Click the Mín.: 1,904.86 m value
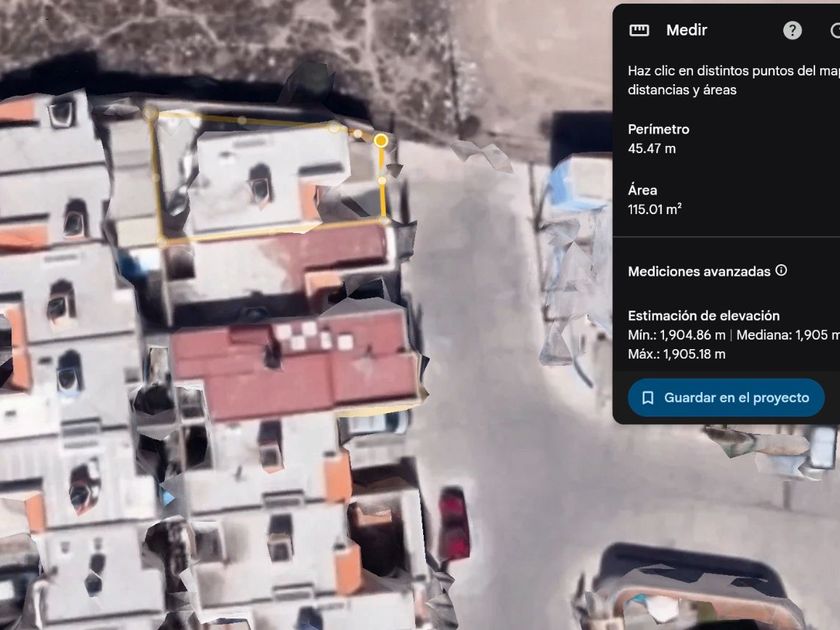 (677, 335)
